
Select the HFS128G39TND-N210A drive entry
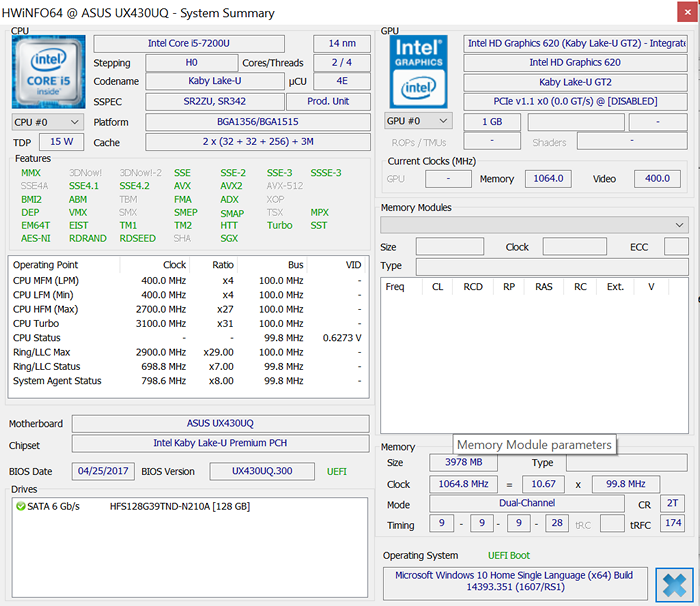(179, 506)
